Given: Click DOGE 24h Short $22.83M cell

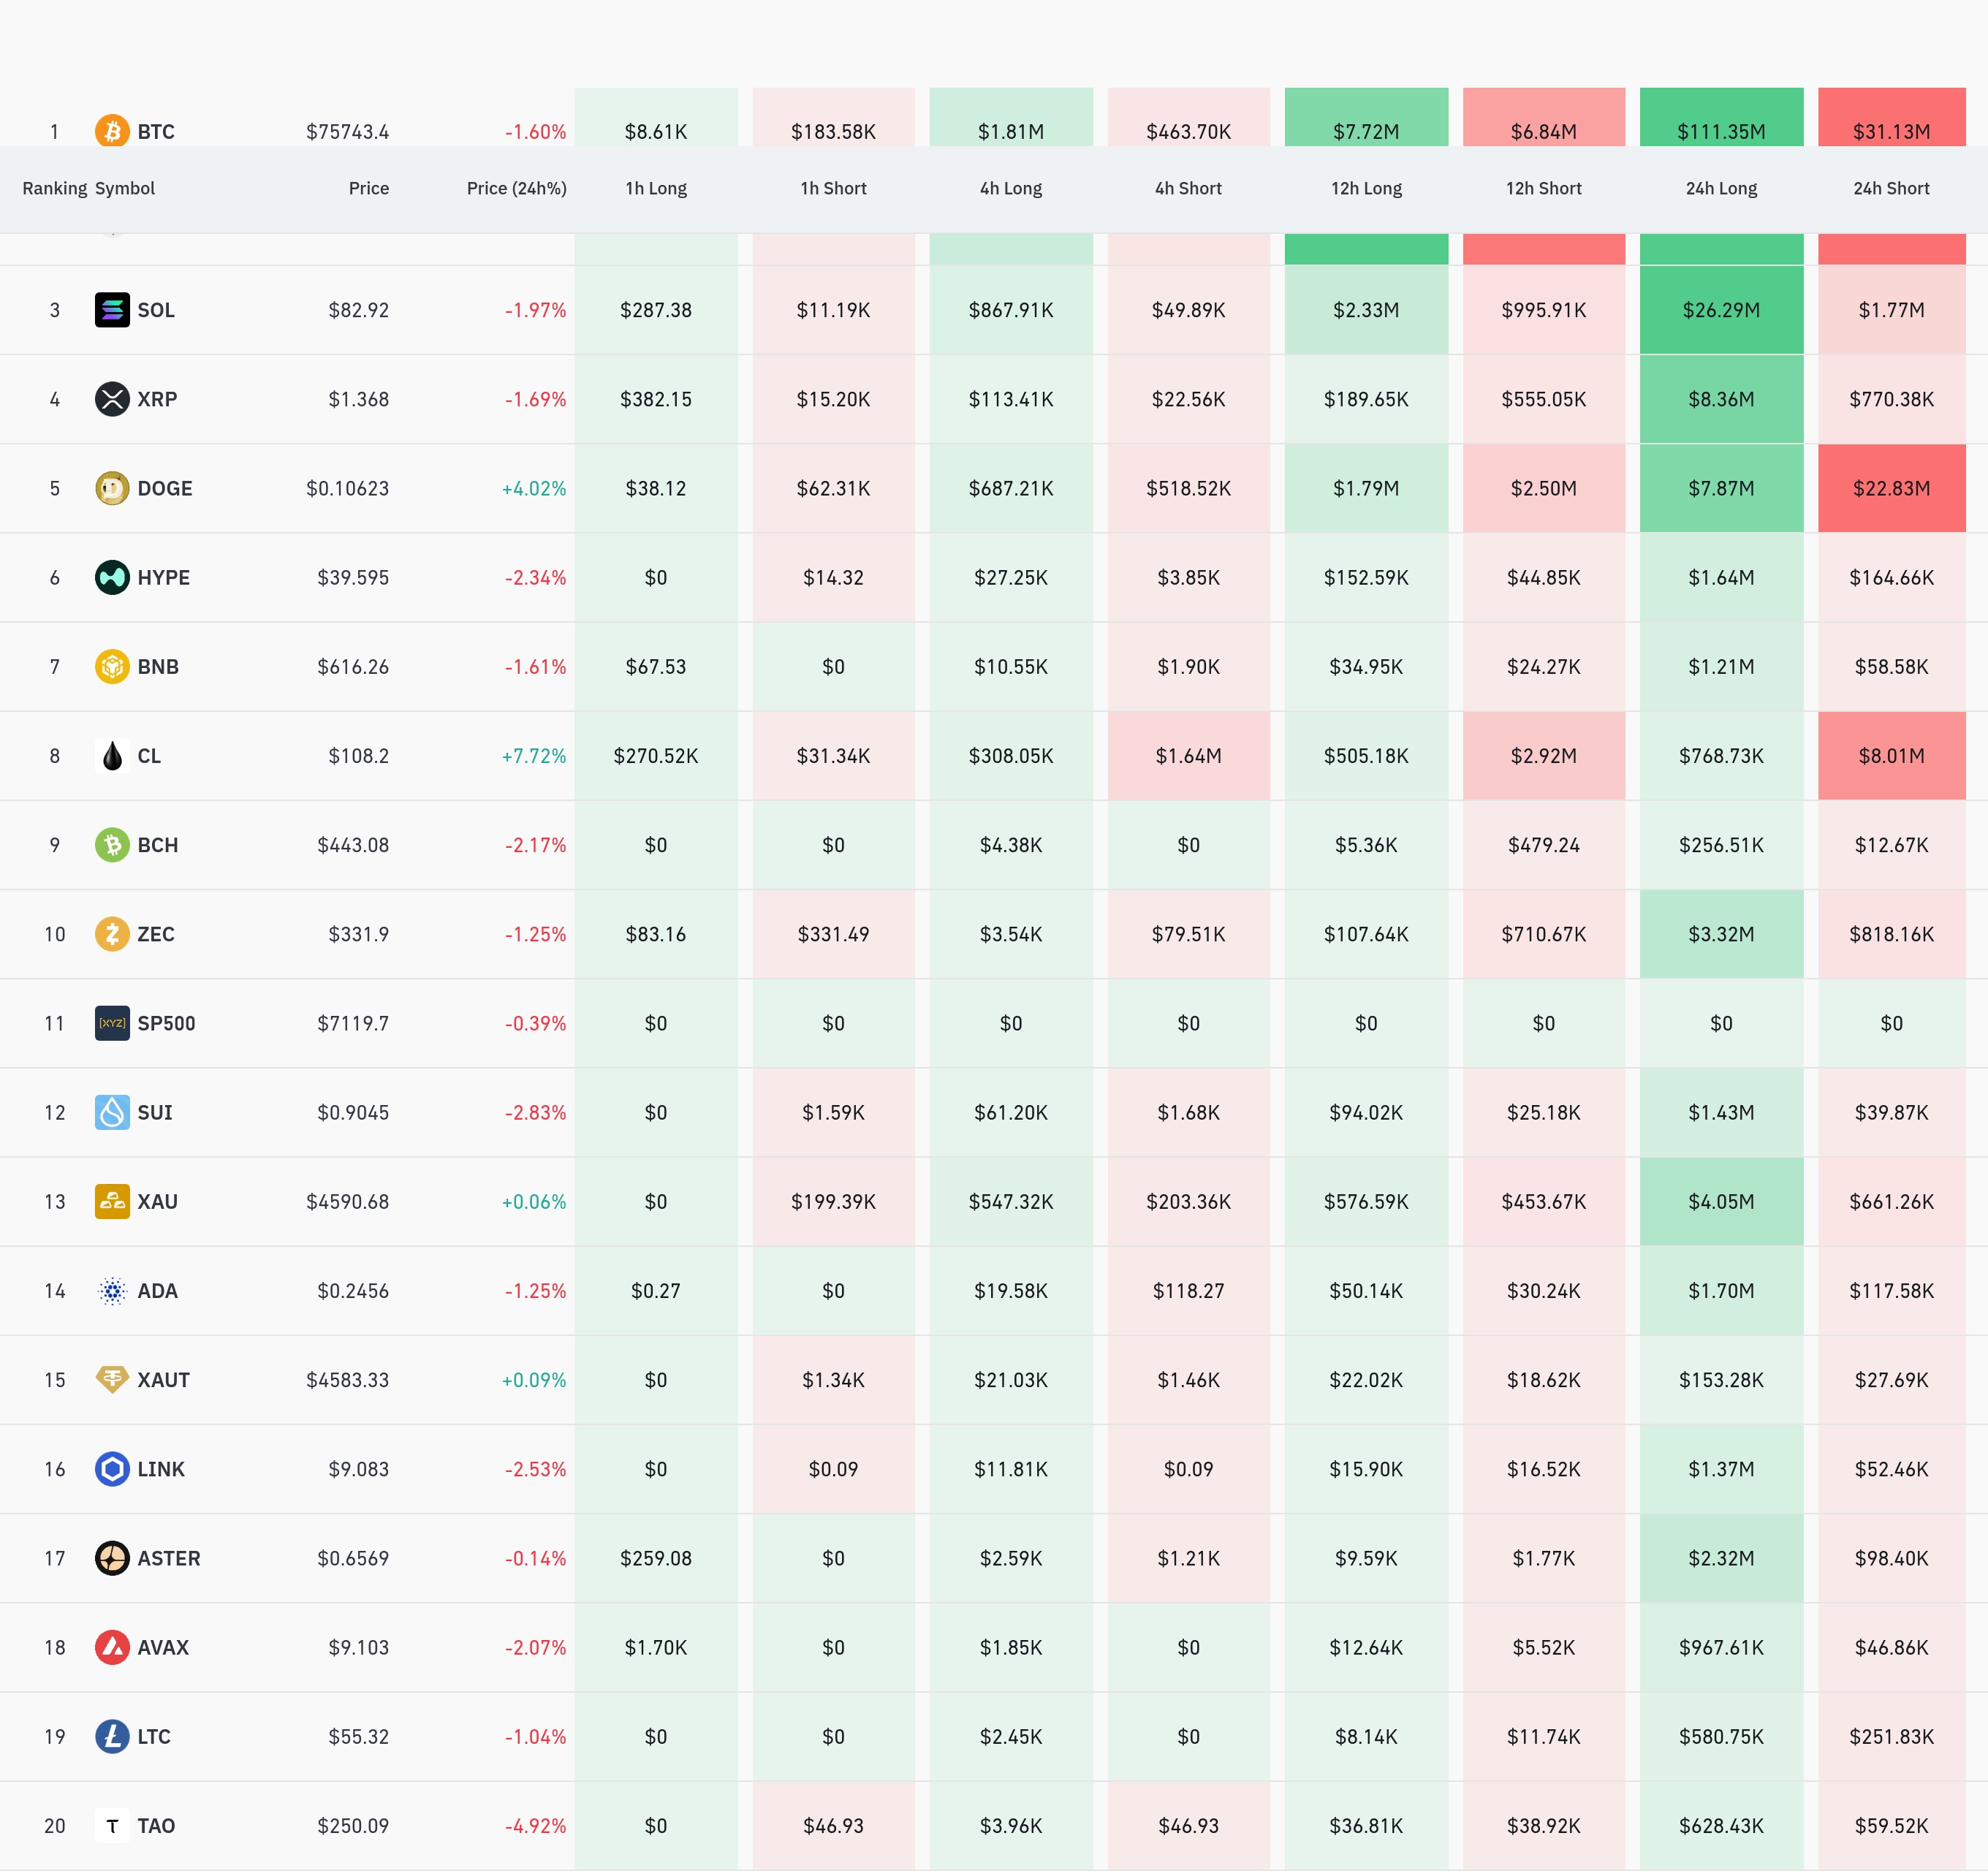Looking at the screenshot, I should [x=1890, y=488].
